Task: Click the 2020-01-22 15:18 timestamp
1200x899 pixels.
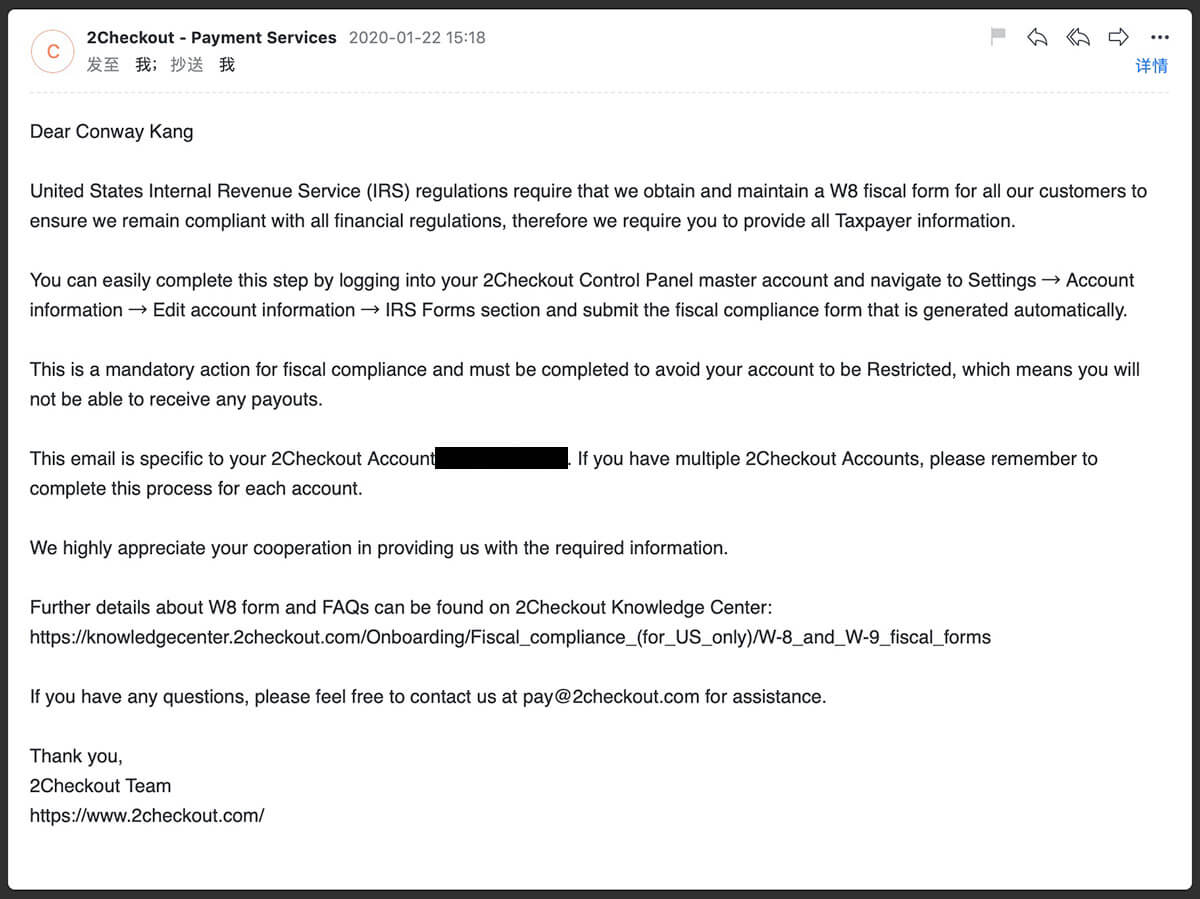Action: tap(417, 38)
